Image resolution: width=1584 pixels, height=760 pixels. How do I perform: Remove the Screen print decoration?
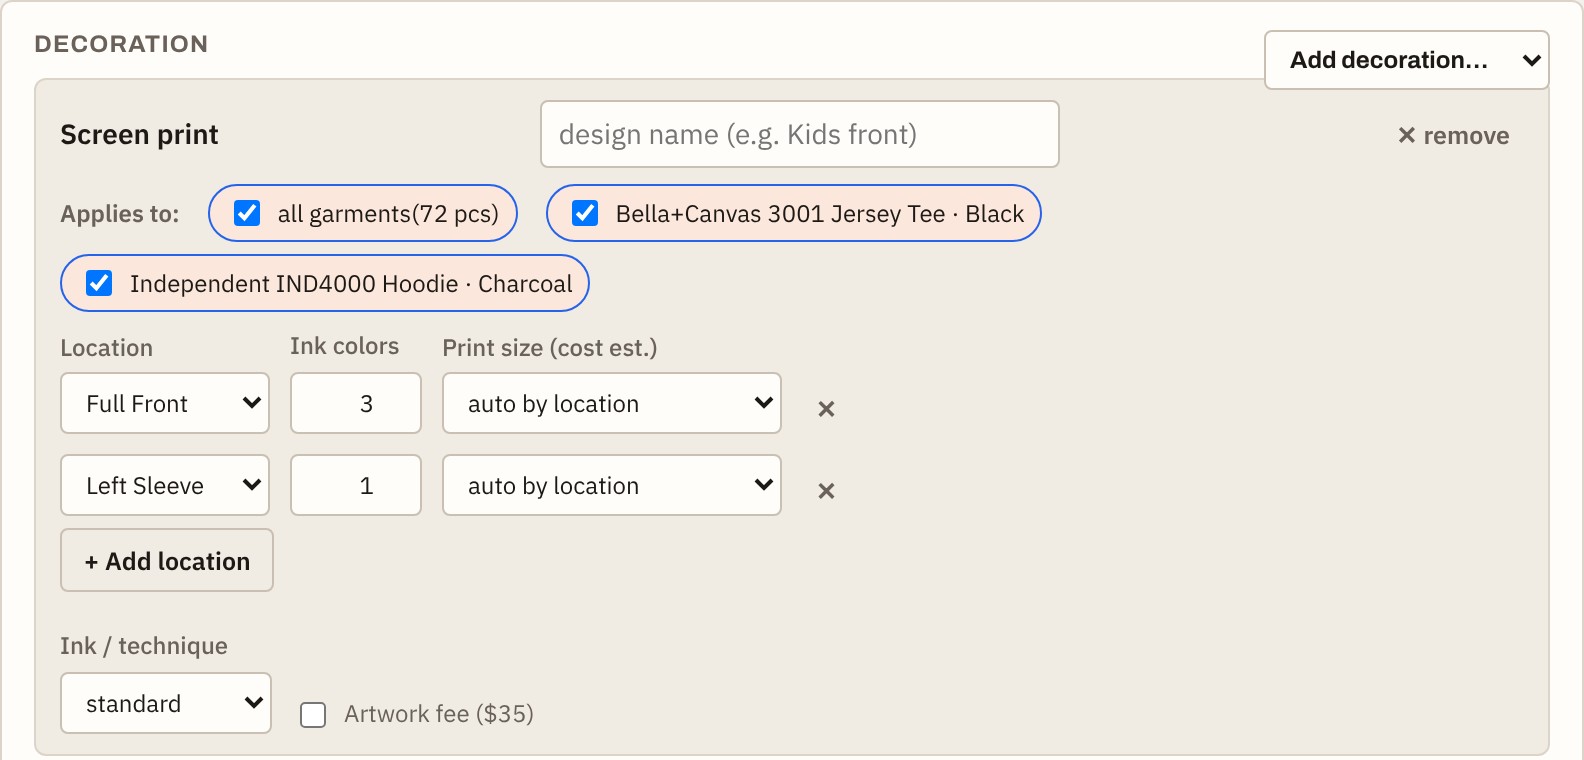click(x=1453, y=135)
